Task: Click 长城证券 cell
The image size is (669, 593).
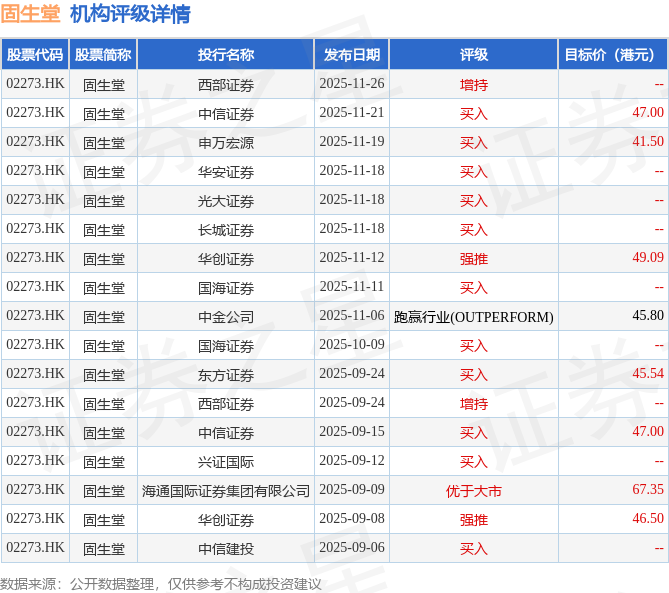Action: tap(226, 230)
